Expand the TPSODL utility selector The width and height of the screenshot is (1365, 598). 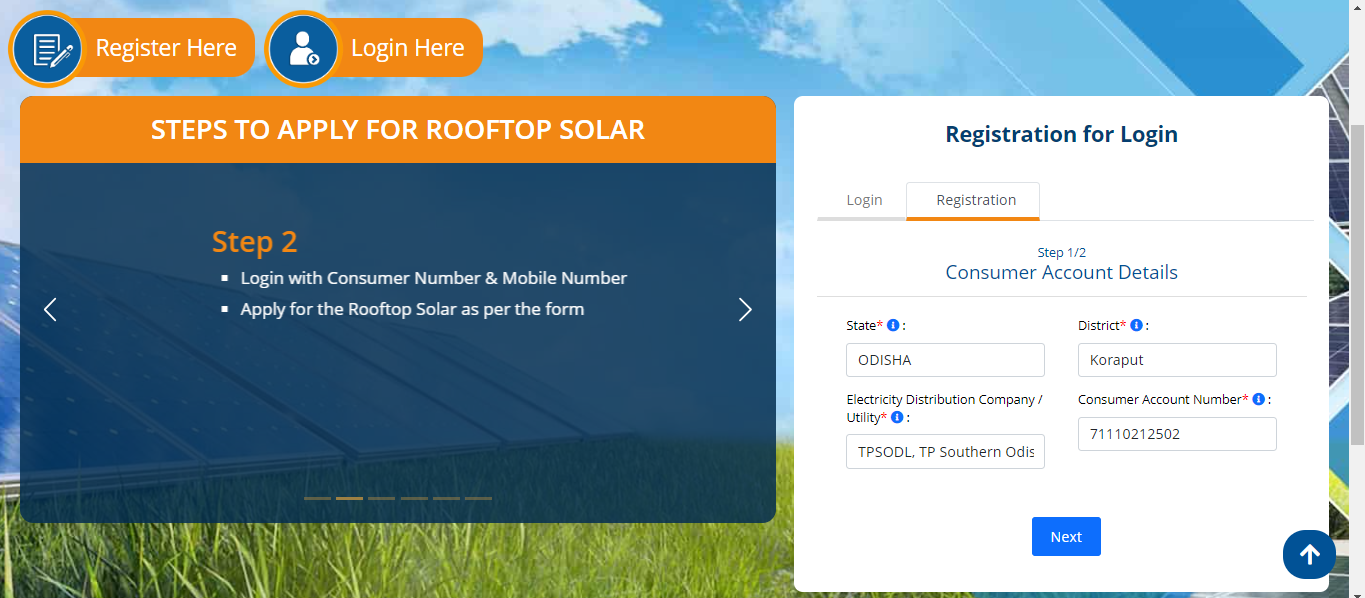point(944,451)
